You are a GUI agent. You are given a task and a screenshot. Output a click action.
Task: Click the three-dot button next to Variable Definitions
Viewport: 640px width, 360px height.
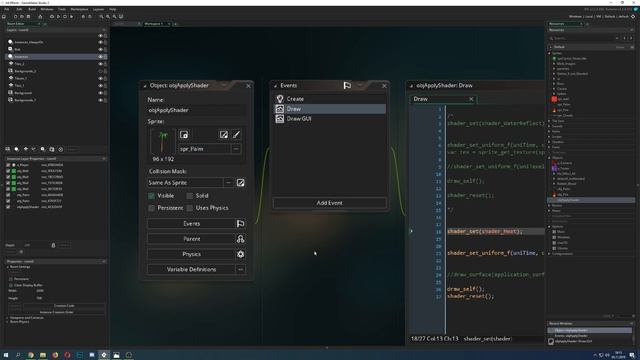tap(240, 269)
